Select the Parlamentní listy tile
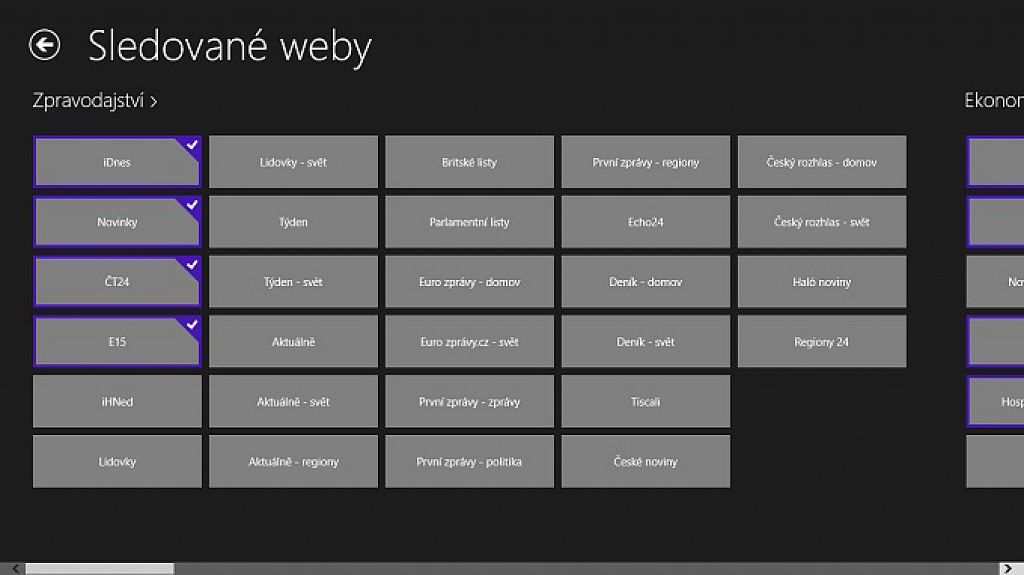 (470, 222)
